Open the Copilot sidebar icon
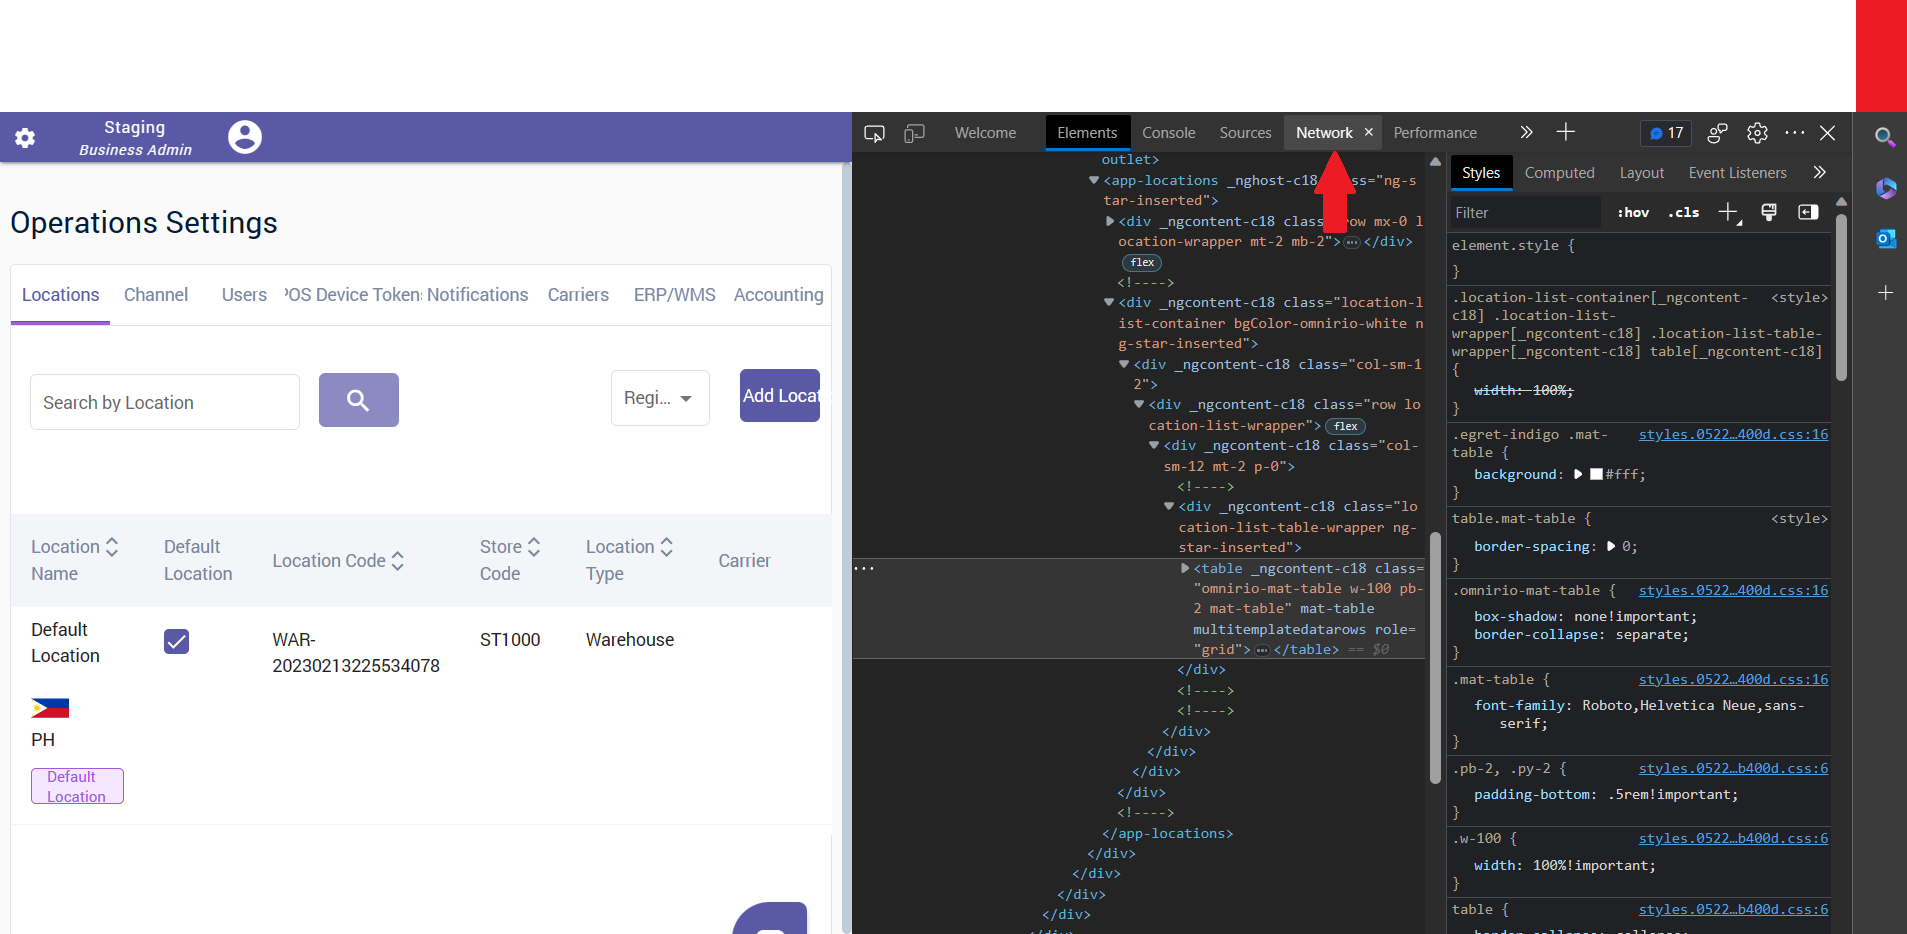The height and width of the screenshot is (934, 1907). coord(1886,188)
